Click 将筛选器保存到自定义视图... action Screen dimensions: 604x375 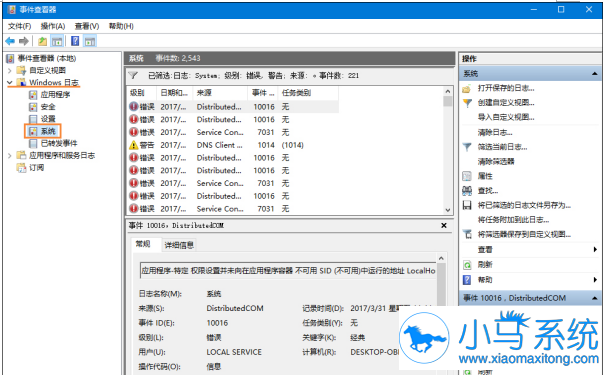pyautogui.click(x=524, y=234)
